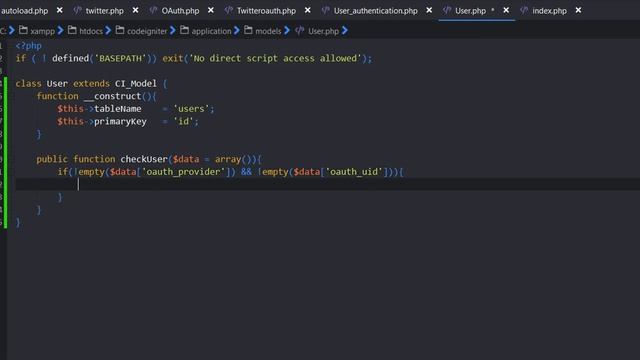Viewport: 640px width, 360px height.
Task: Click the PHP icon beside User.php breadcrumb
Action: pos(300,31)
